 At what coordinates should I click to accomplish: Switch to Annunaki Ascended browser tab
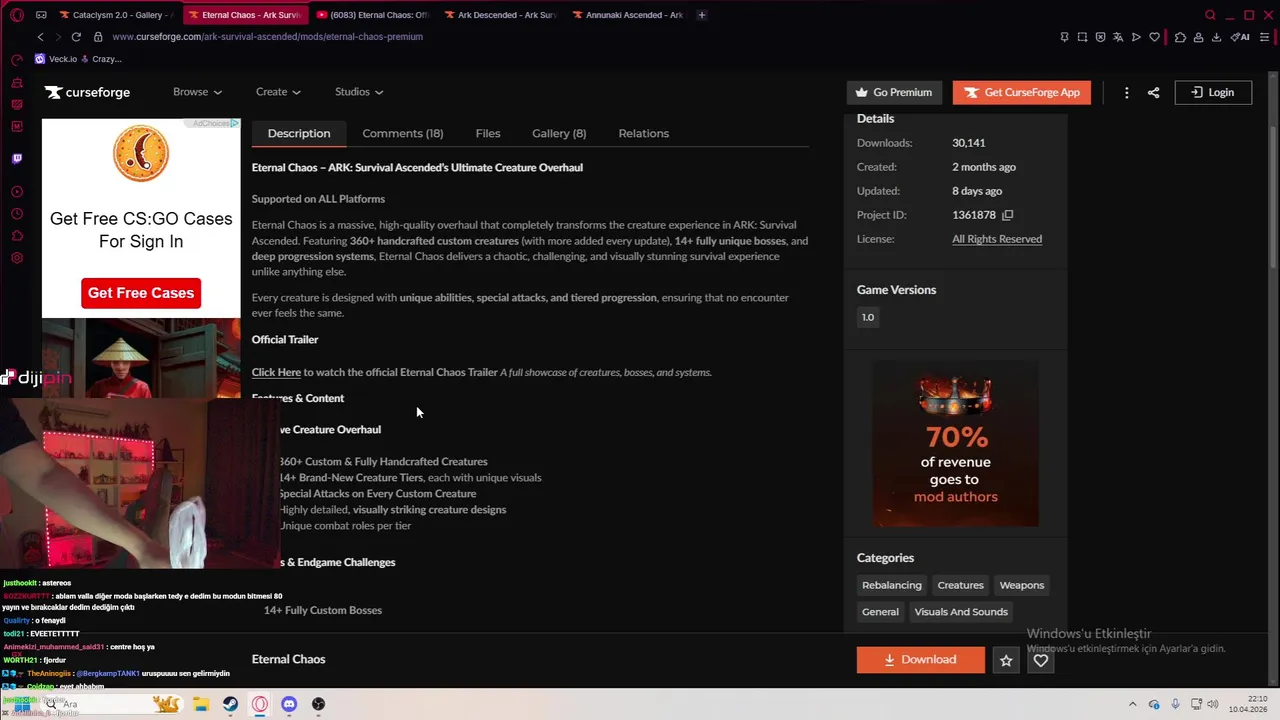[628, 15]
